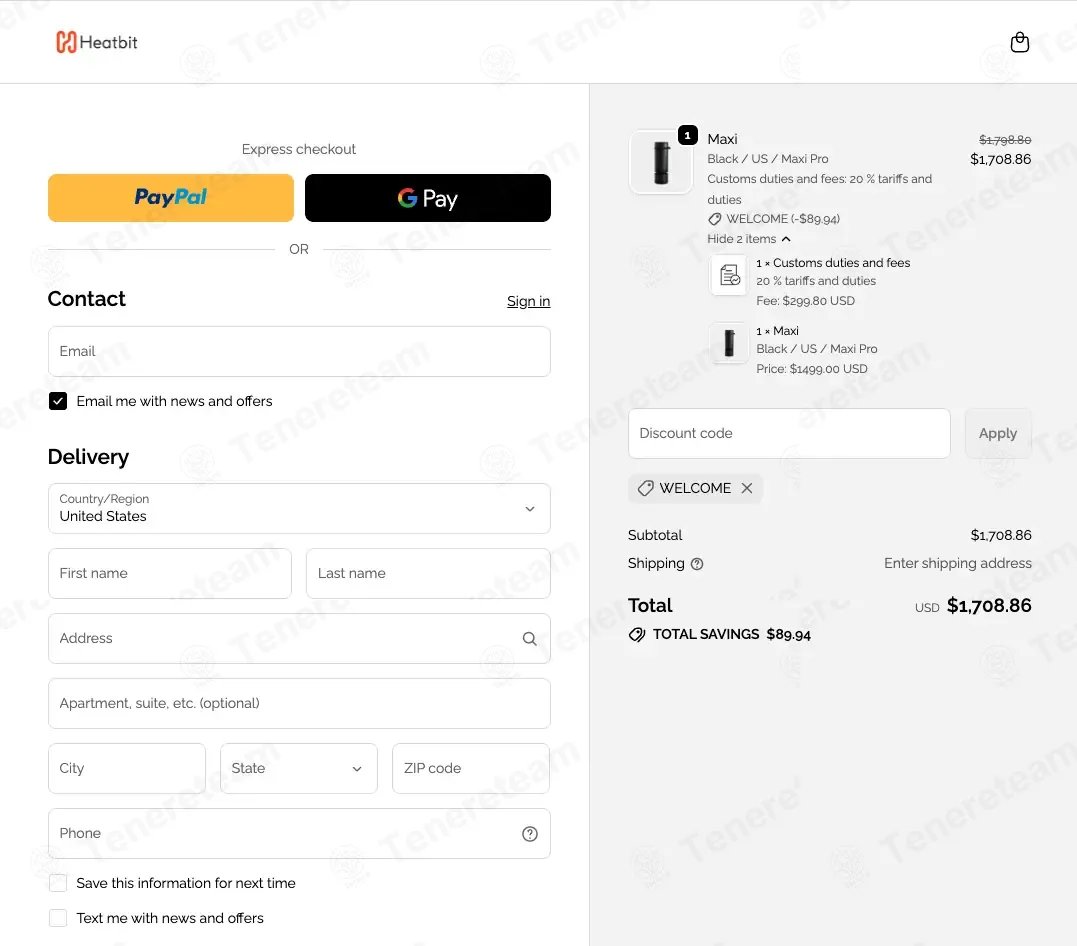Click the Shipping help question mark icon
The width and height of the screenshot is (1077, 946).
tap(696, 564)
